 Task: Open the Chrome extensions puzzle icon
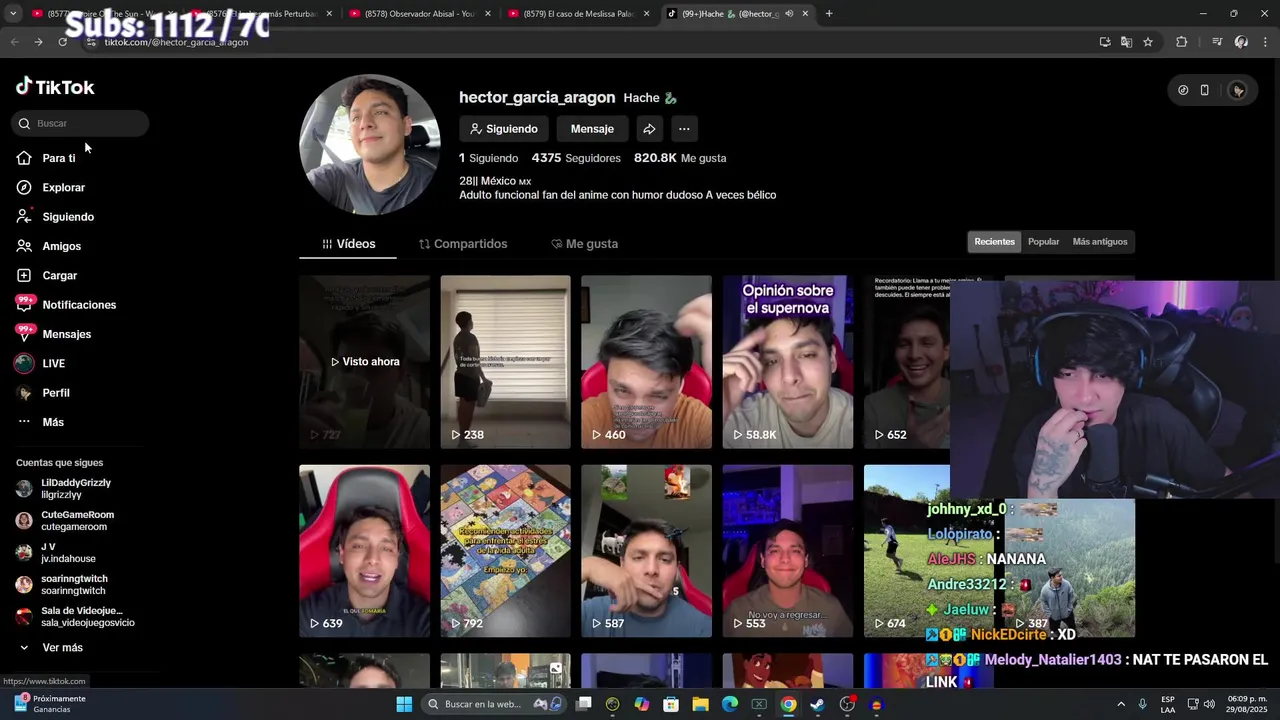coord(1182,42)
